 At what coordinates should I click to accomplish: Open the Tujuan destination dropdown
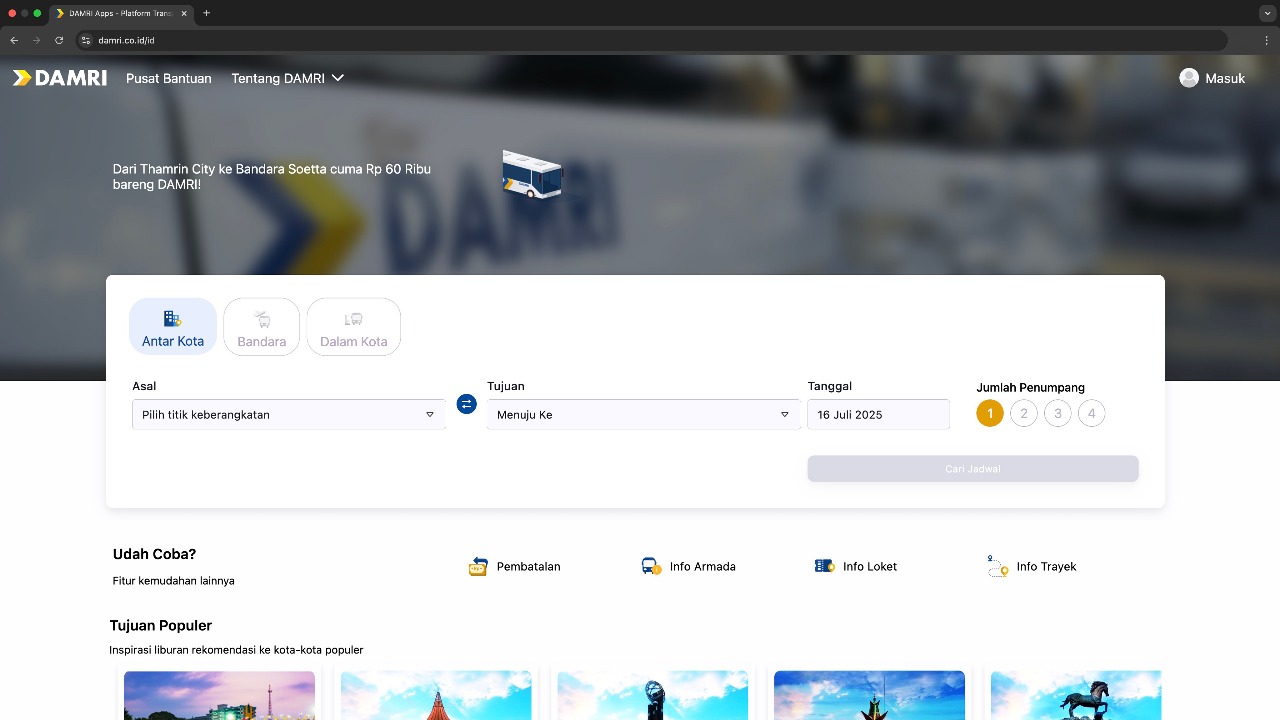pyautogui.click(x=644, y=414)
